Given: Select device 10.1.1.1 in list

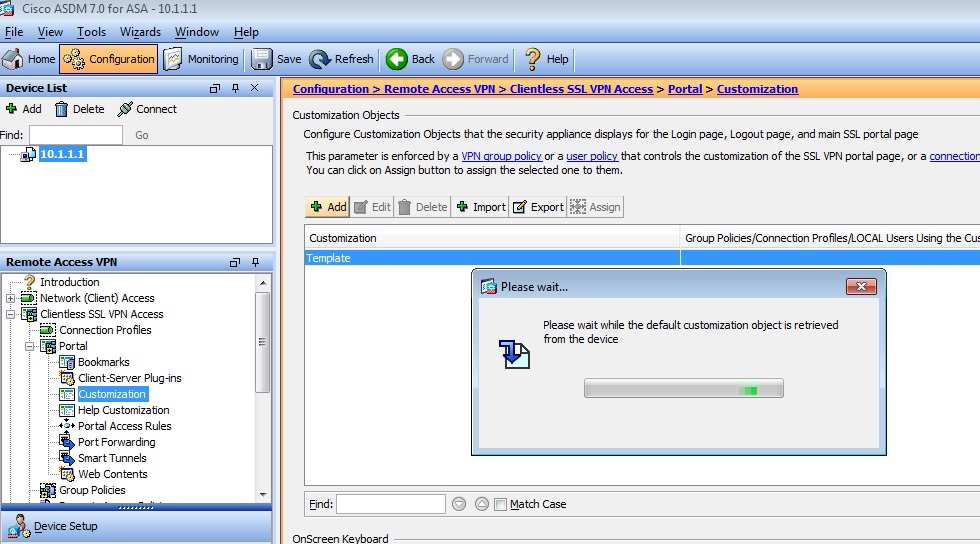Looking at the screenshot, I should coord(62,154).
